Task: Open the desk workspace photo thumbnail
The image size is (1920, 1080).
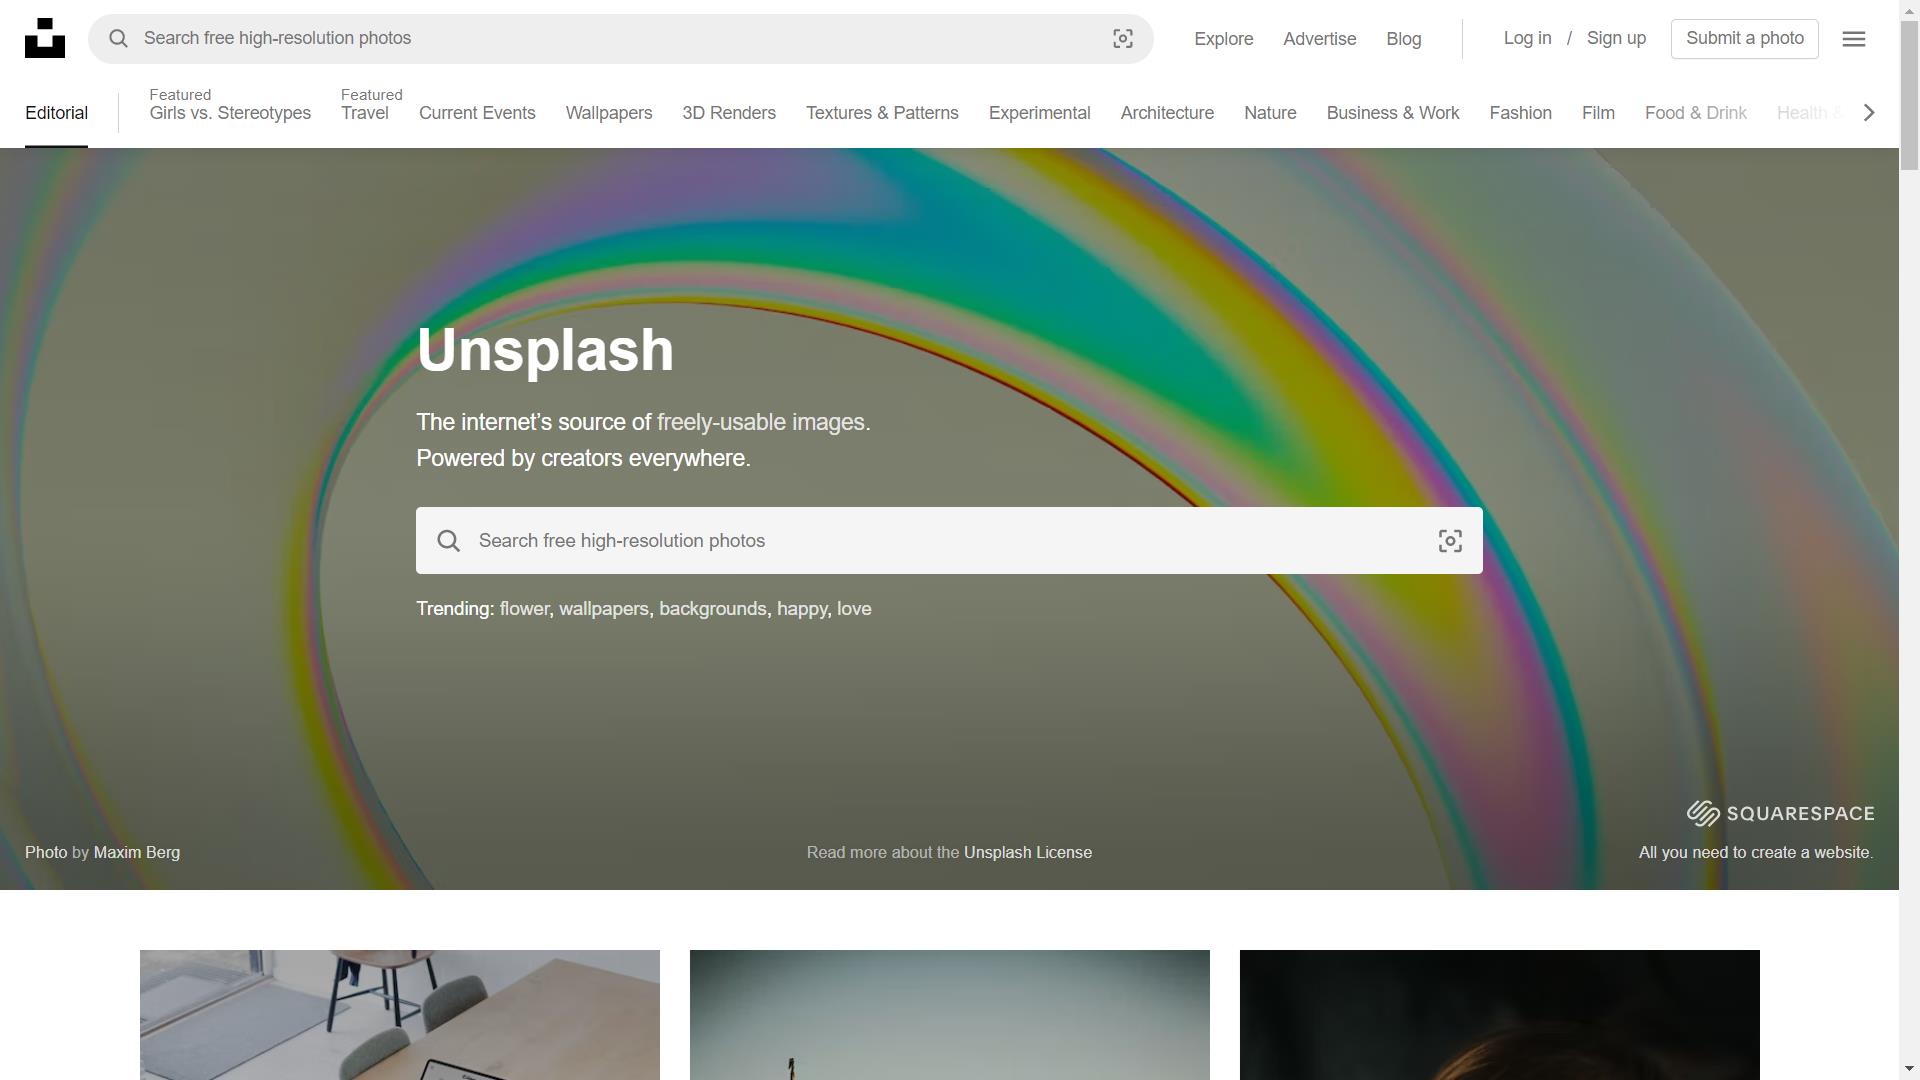Action: click(x=399, y=1014)
